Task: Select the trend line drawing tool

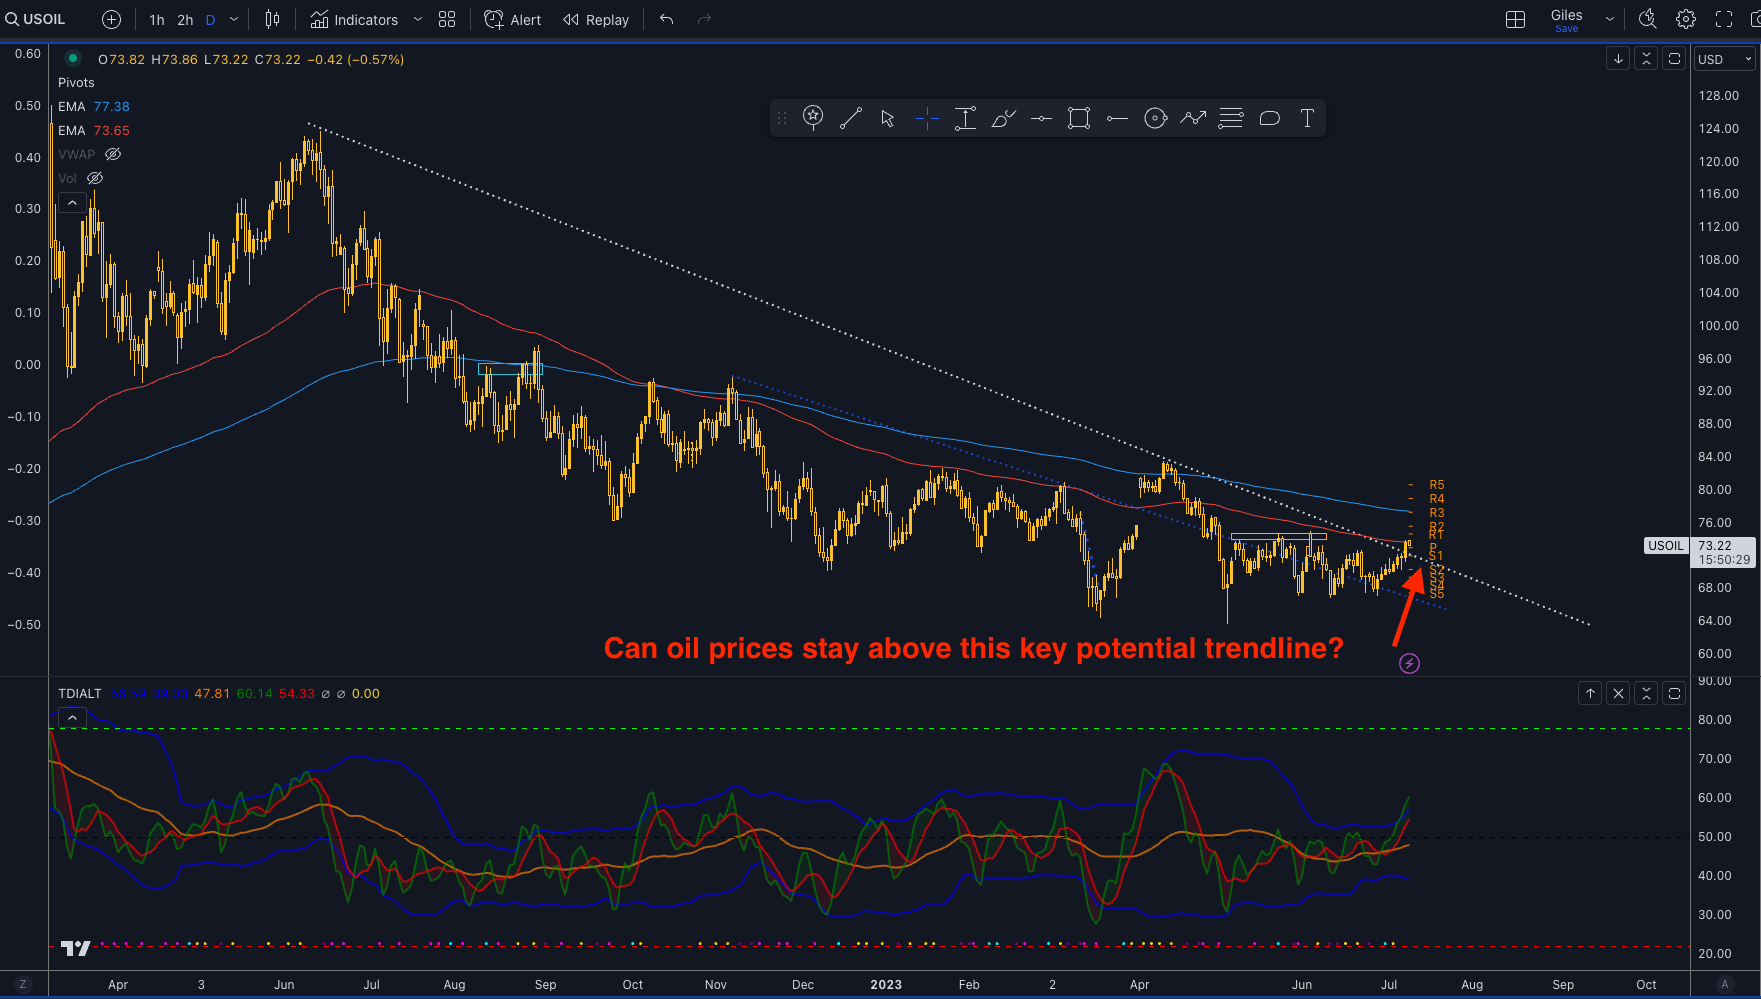Action: [x=851, y=119]
